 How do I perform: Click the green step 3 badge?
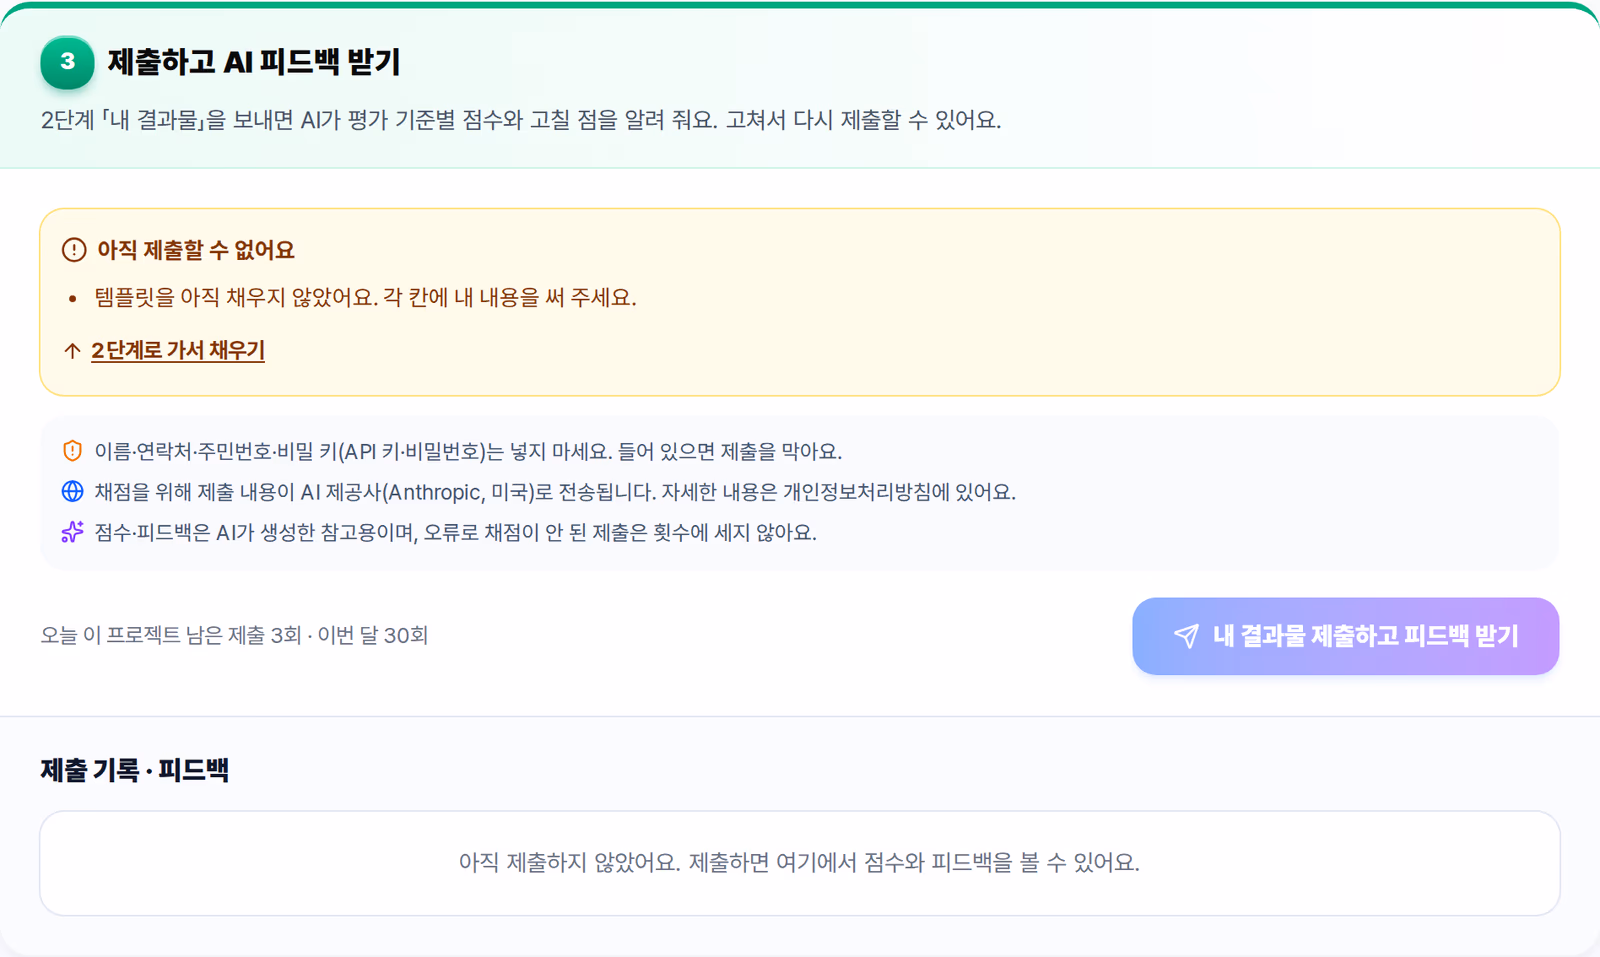tap(67, 62)
